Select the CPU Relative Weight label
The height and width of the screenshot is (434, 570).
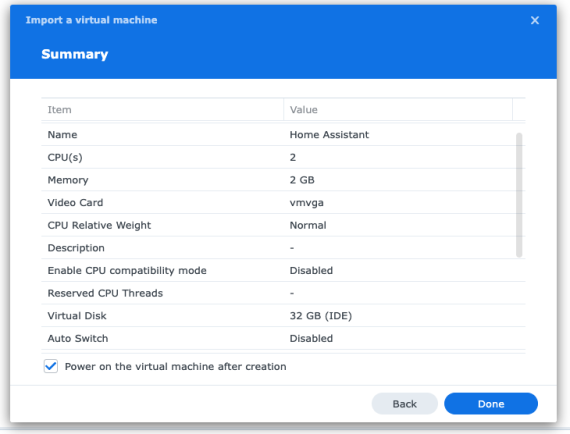[x=99, y=225]
